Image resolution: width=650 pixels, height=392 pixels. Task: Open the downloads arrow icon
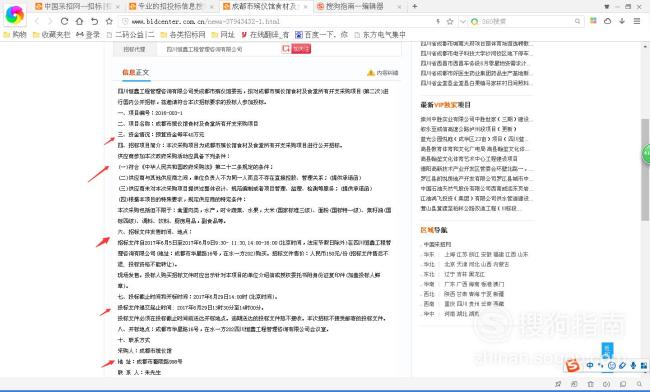click(622, 21)
